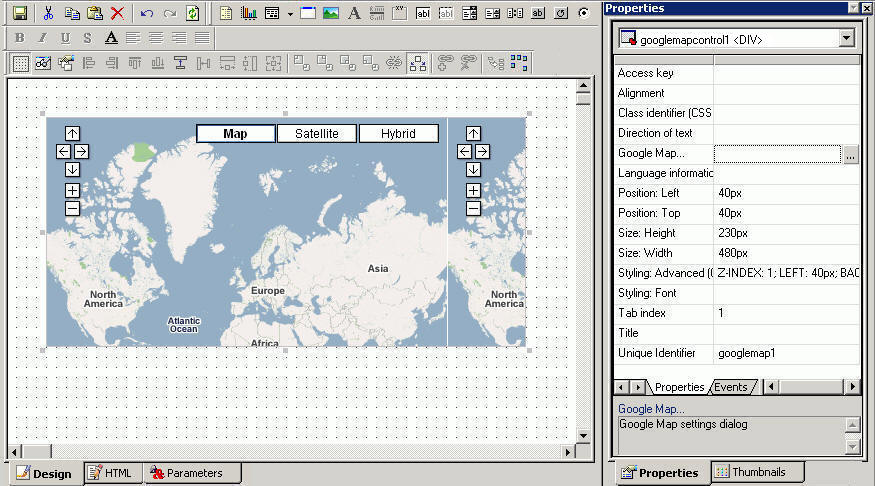875x486 pixels.
Task: Open the report type dropdown arrow in the toolbar
Action: (290, 14)
